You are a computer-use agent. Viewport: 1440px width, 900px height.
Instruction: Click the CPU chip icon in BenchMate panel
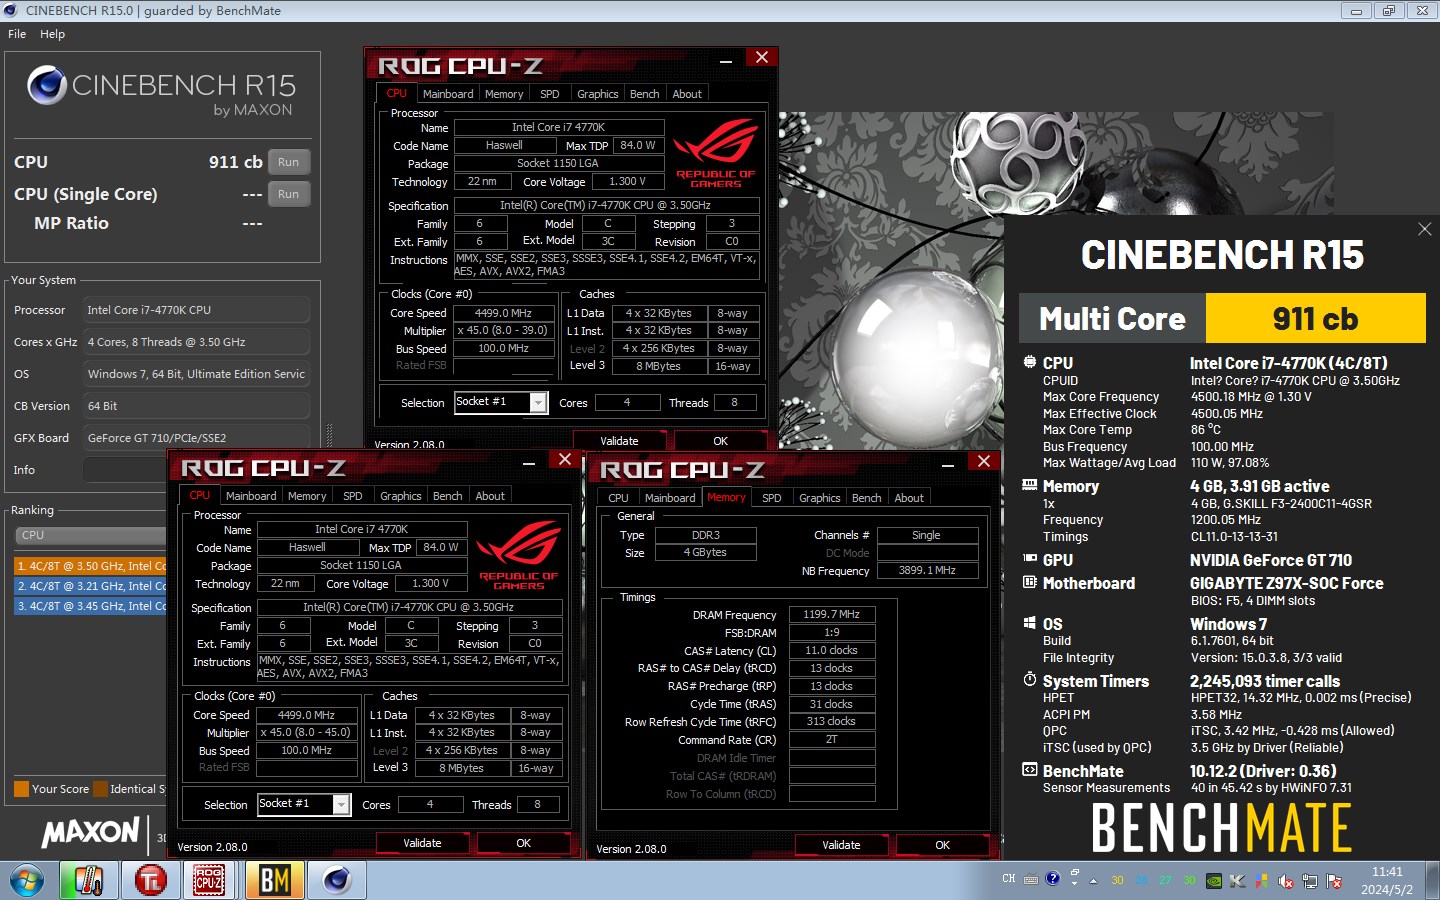(1029, 363)
